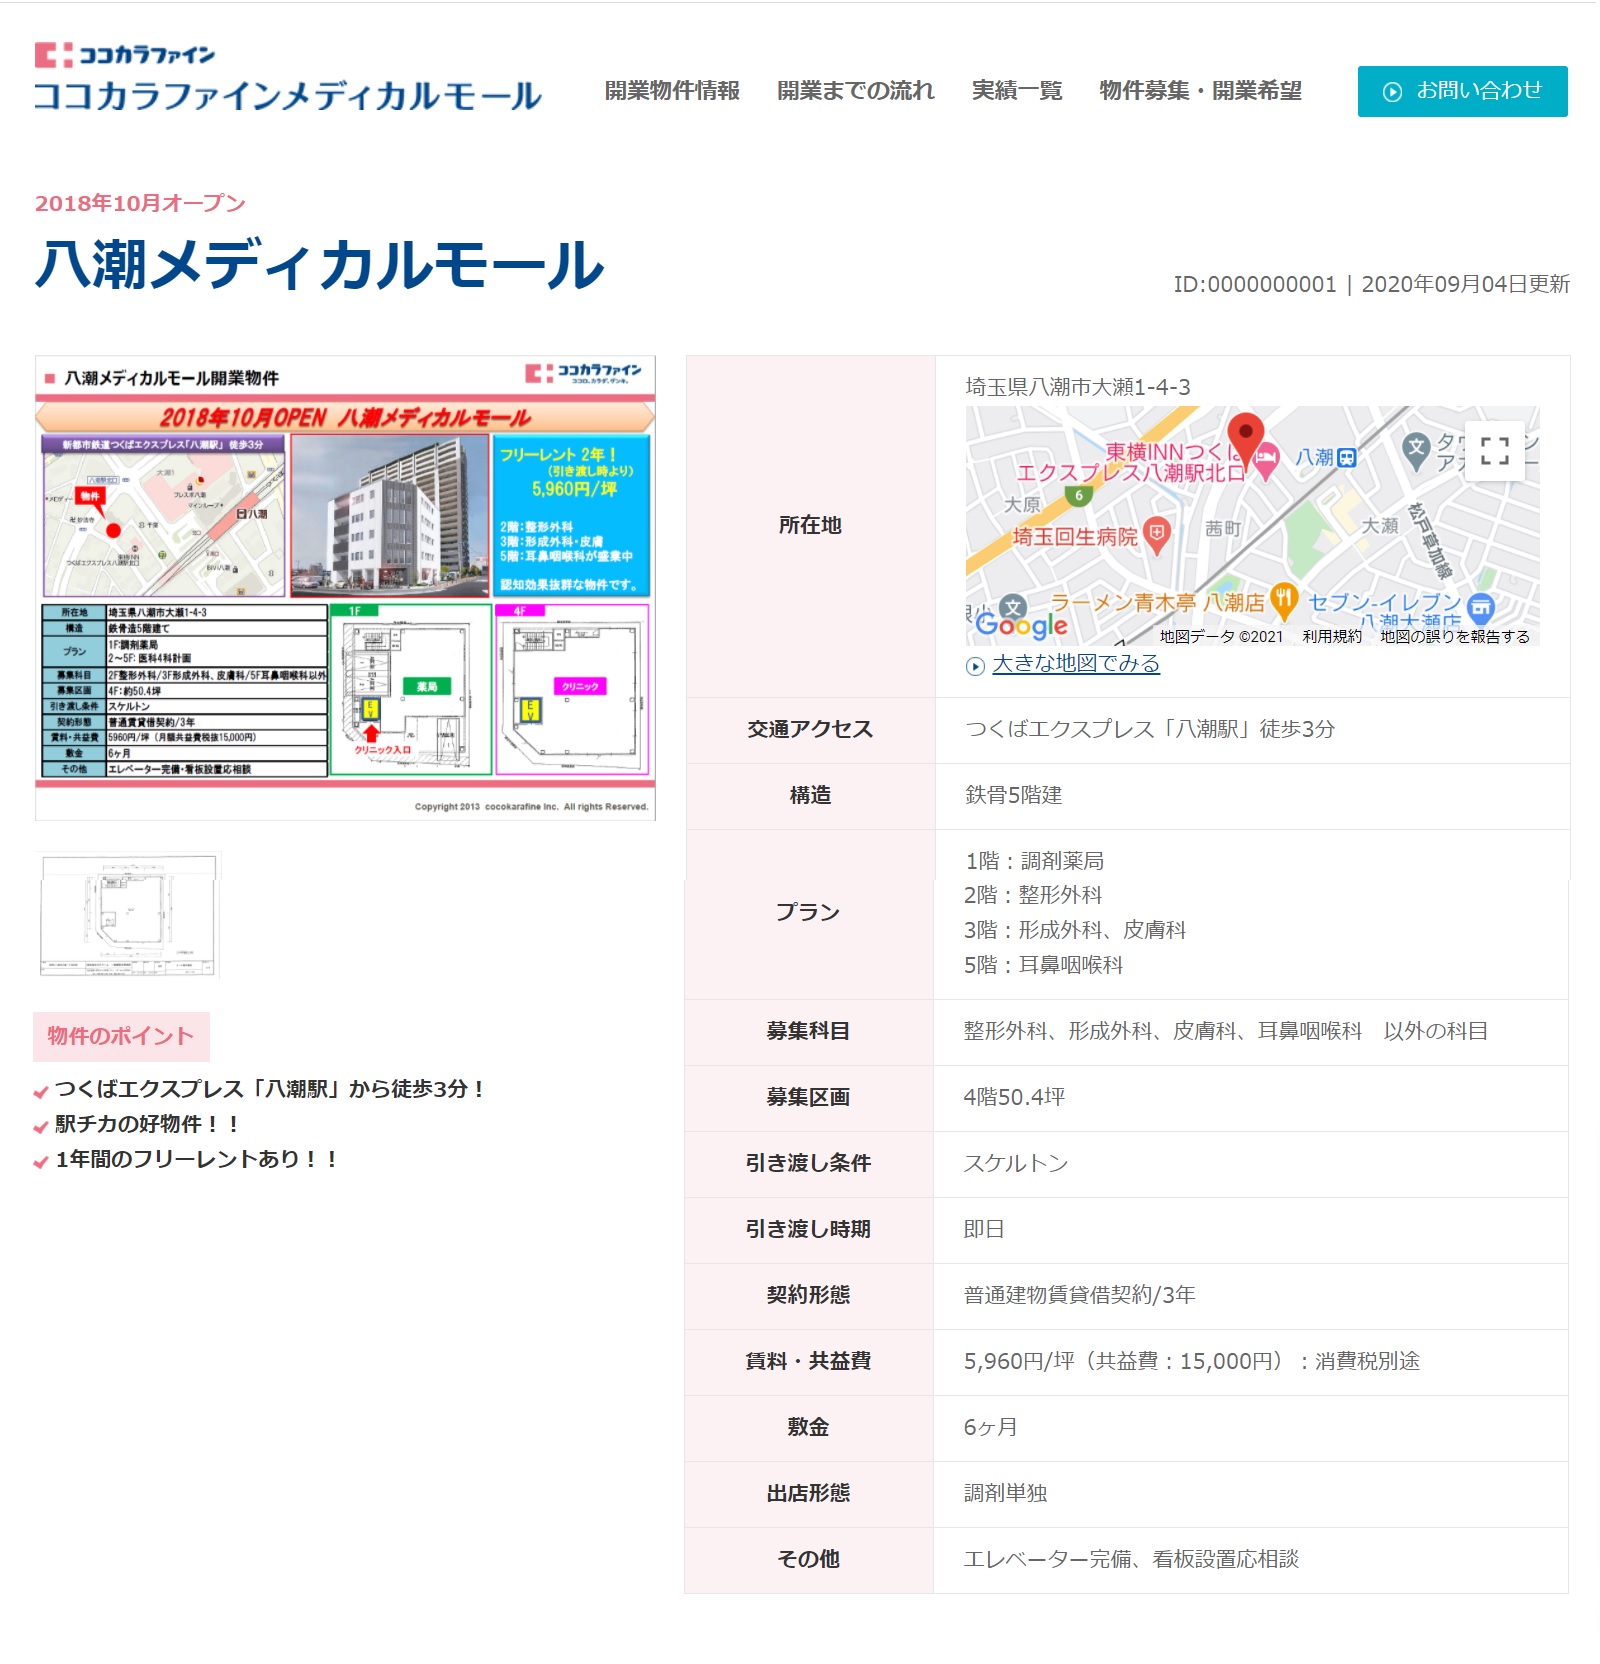
Task: Click plan line 5階:耳鼻咽喉科
Action: 1043,965
